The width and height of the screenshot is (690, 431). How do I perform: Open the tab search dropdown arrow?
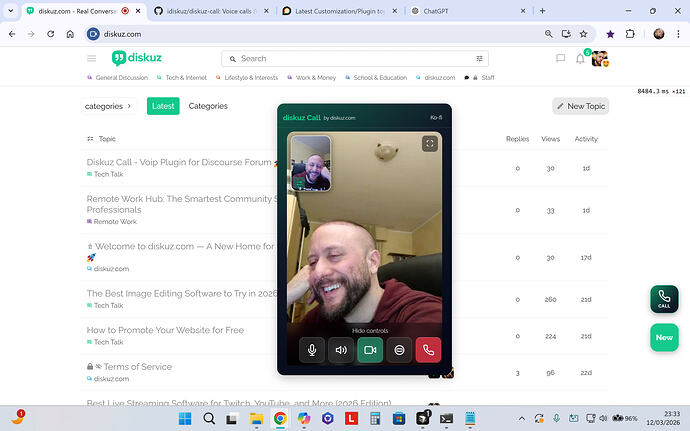pyautogui.click(x=11, y=11)
